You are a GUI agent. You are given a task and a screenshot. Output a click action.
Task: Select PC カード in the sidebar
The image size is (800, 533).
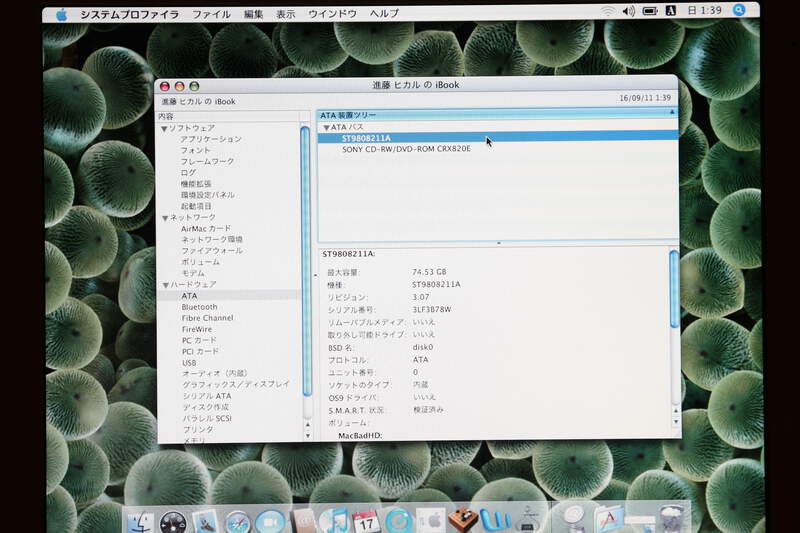coord(199,340)
